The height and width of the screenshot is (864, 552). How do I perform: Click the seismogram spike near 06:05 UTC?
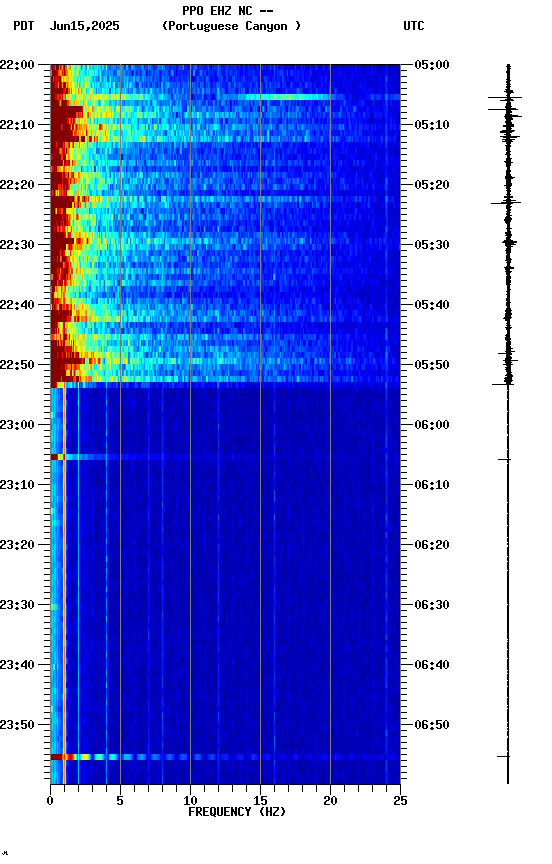coord(505,459)
